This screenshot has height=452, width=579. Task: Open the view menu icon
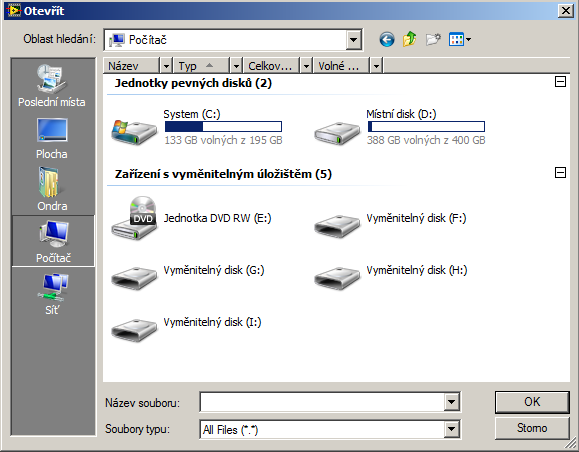pyautogui.click(x=460, y=39)
